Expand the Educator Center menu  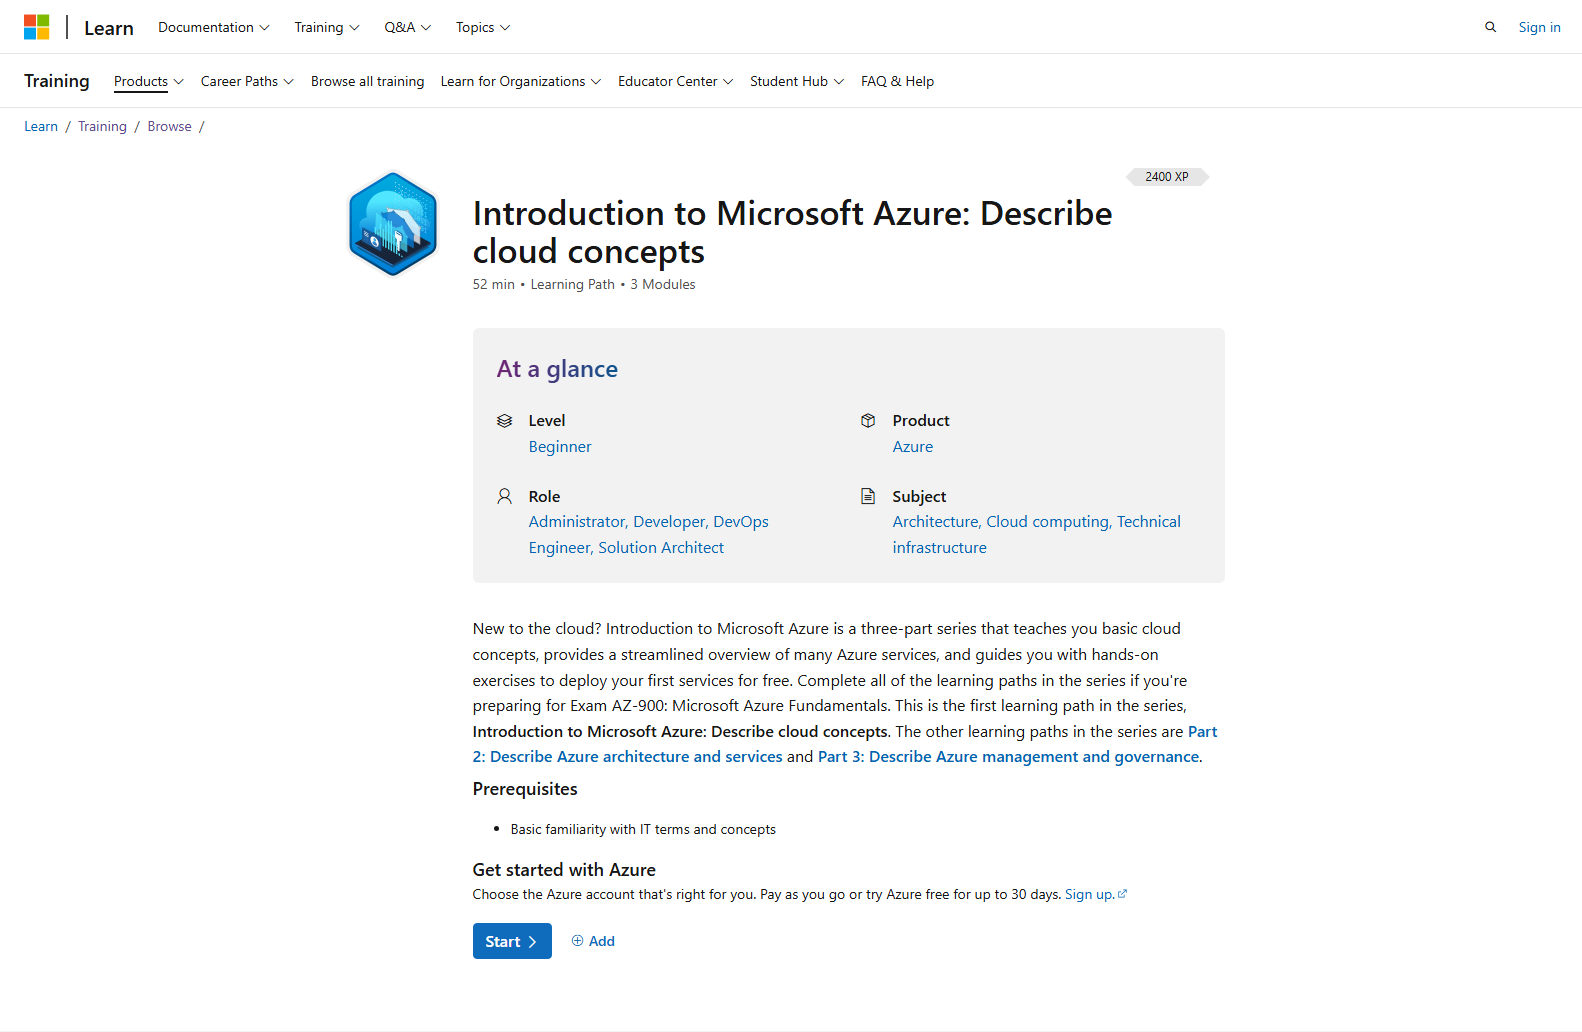[x=676, y=81]
